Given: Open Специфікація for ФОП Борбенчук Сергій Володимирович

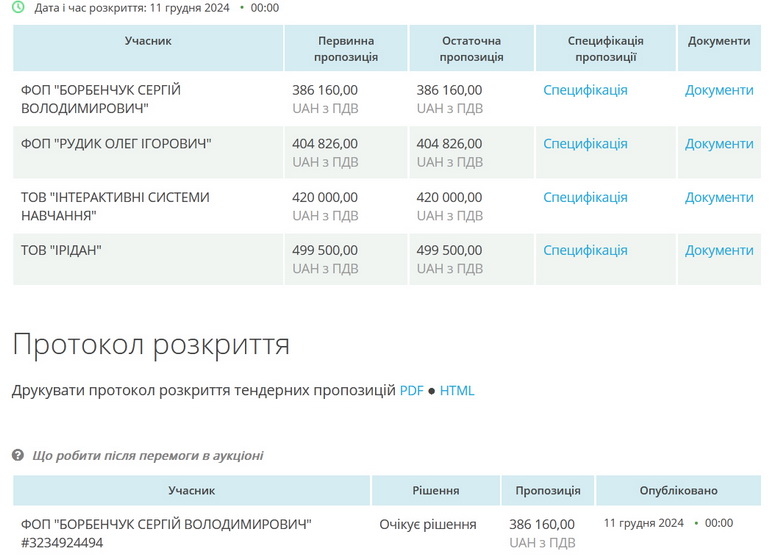Looking at the screenshot, I should click(x=585, y=90).
